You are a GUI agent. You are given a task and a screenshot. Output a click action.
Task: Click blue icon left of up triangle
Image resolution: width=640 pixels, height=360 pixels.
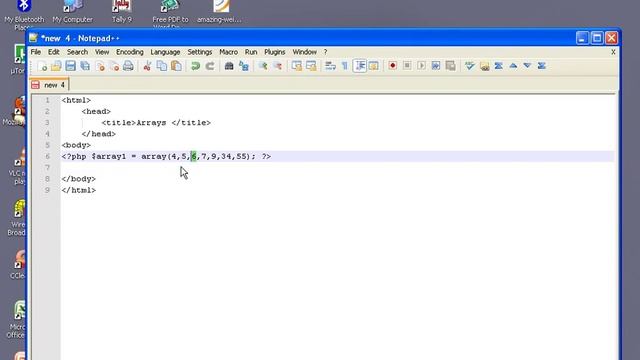498,66
